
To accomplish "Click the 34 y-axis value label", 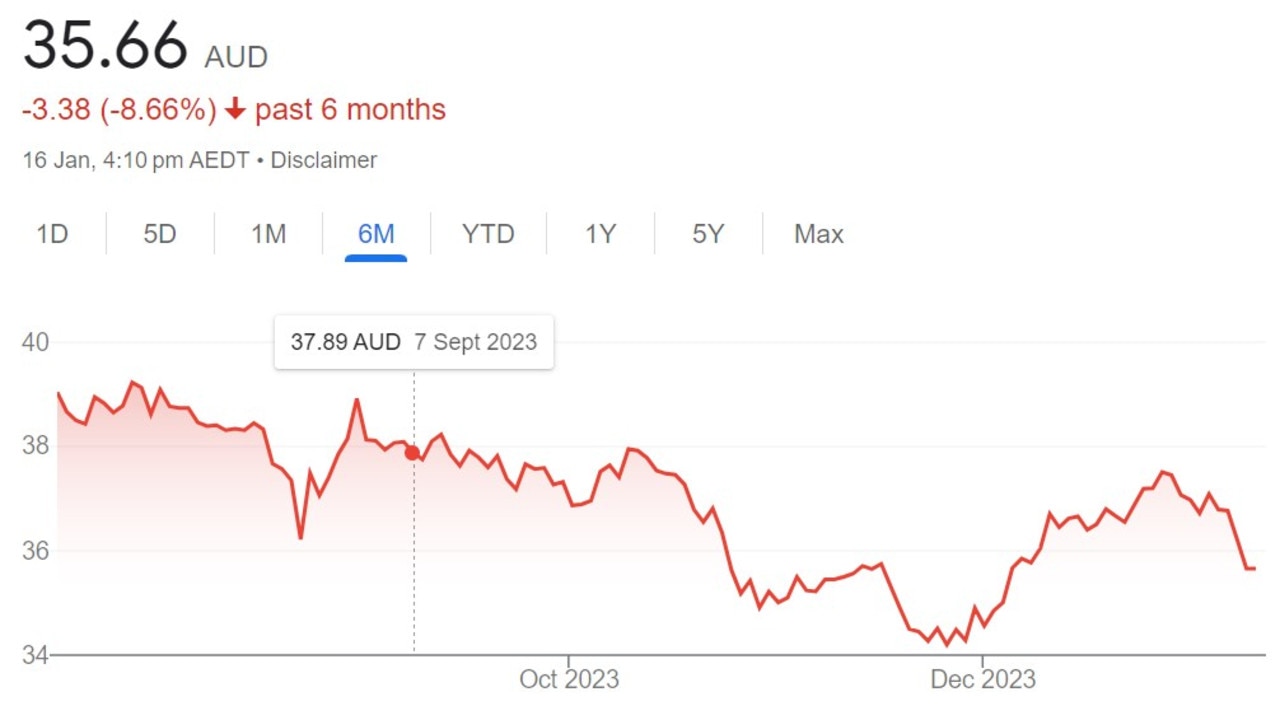I will pyautogui.click(x=35, y=656).
